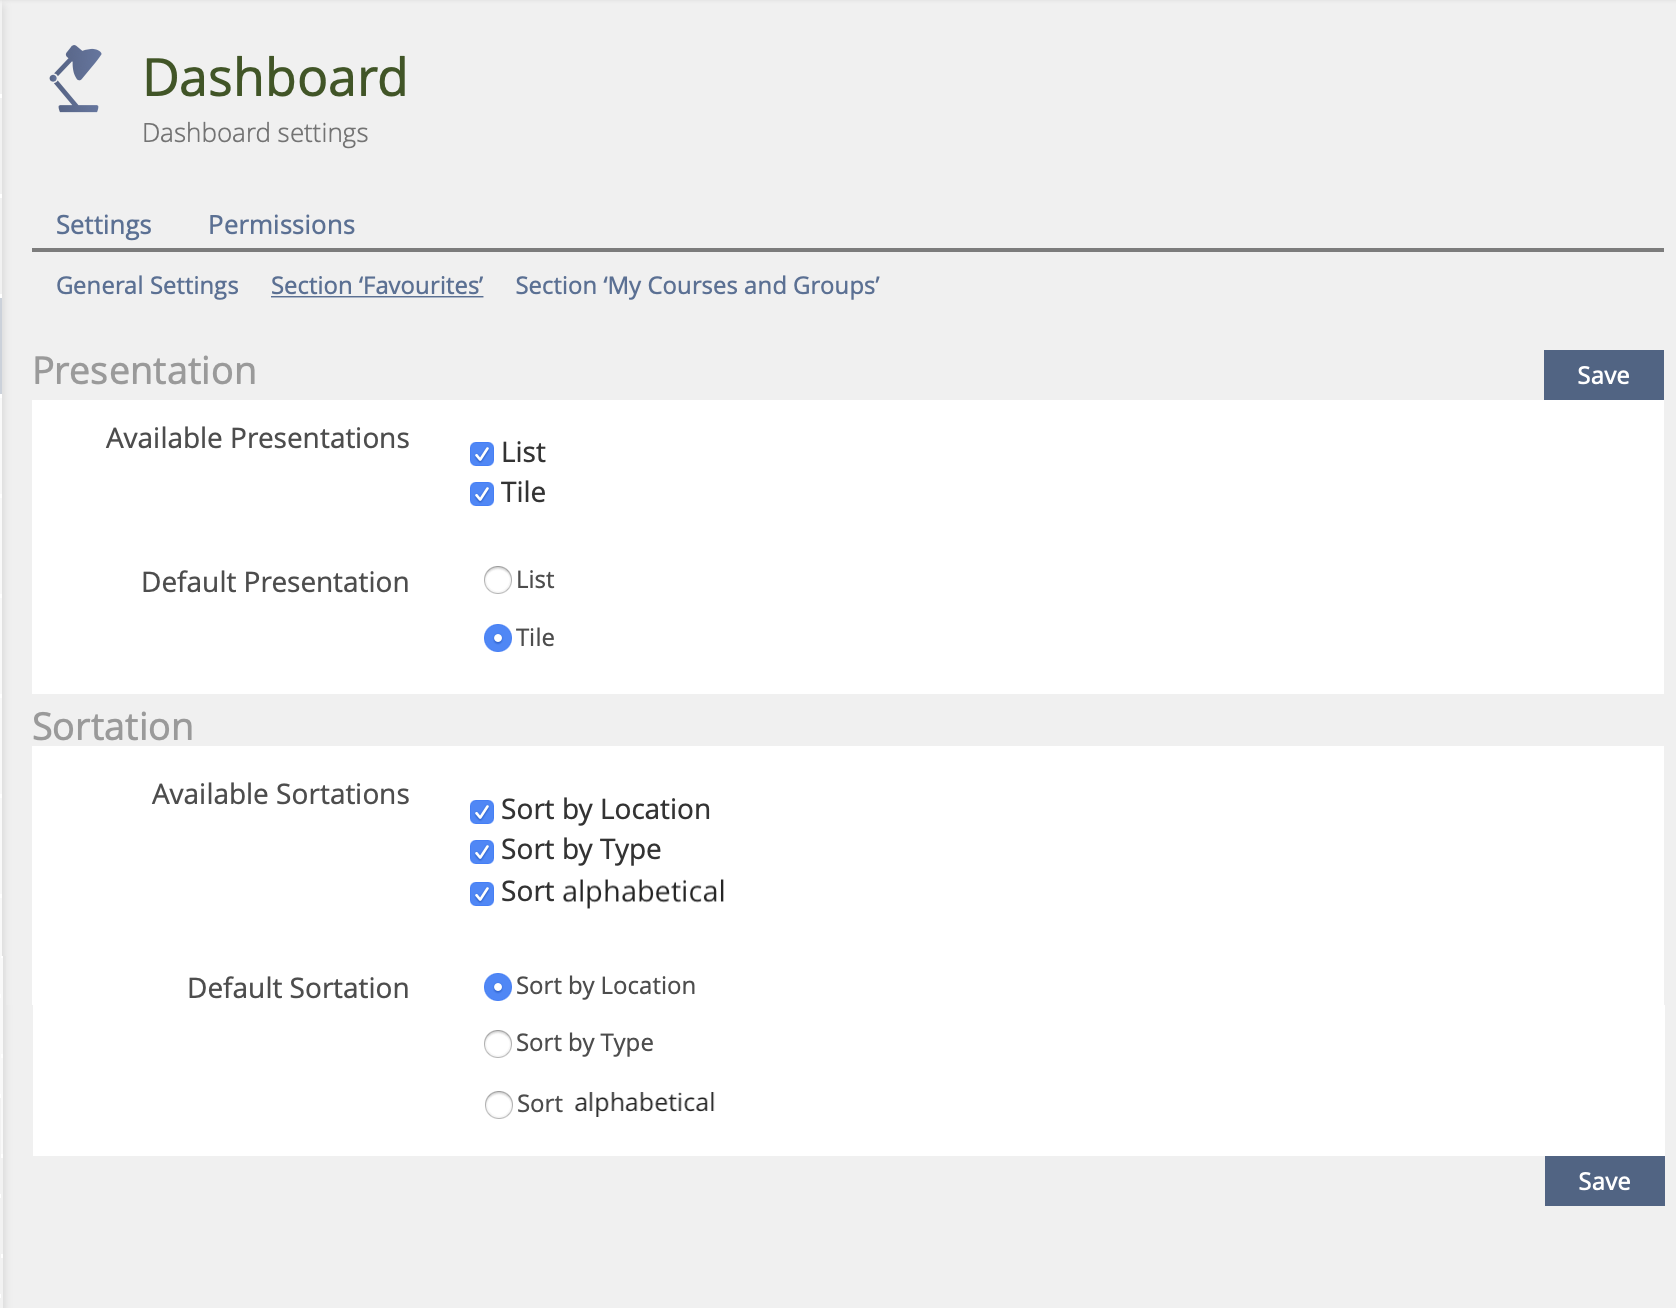The image size is (1676, 1308).
Task: Click the Dashboard page title
Action: [275, 78]
